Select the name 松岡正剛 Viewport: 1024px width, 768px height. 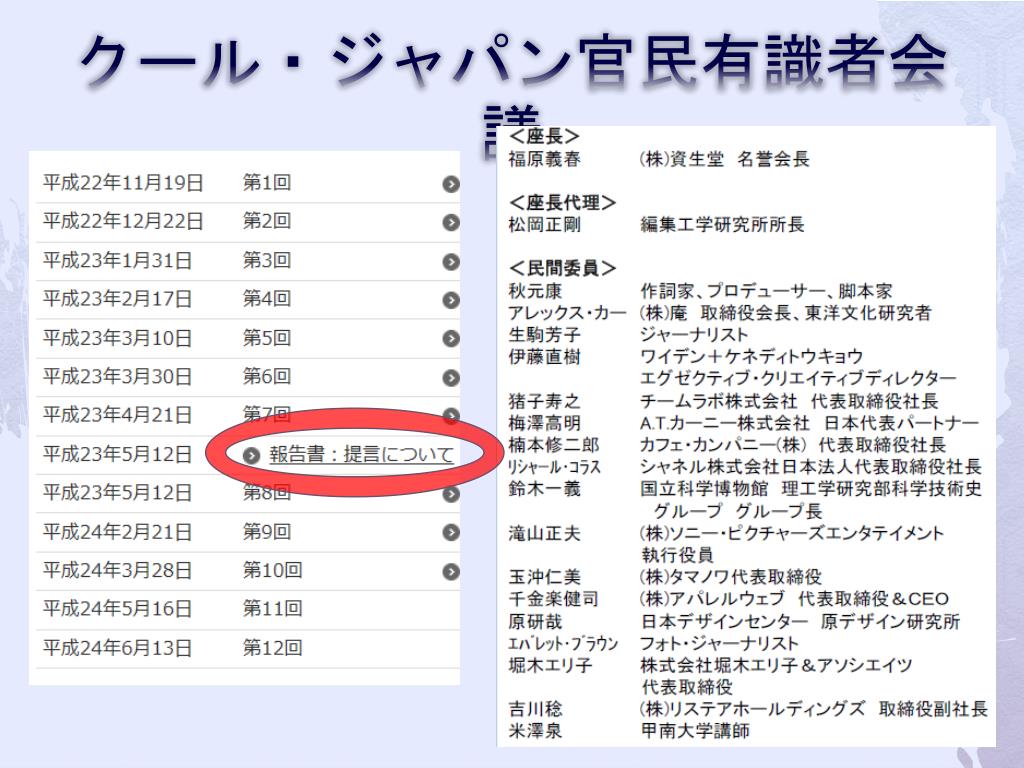(544, 225)
